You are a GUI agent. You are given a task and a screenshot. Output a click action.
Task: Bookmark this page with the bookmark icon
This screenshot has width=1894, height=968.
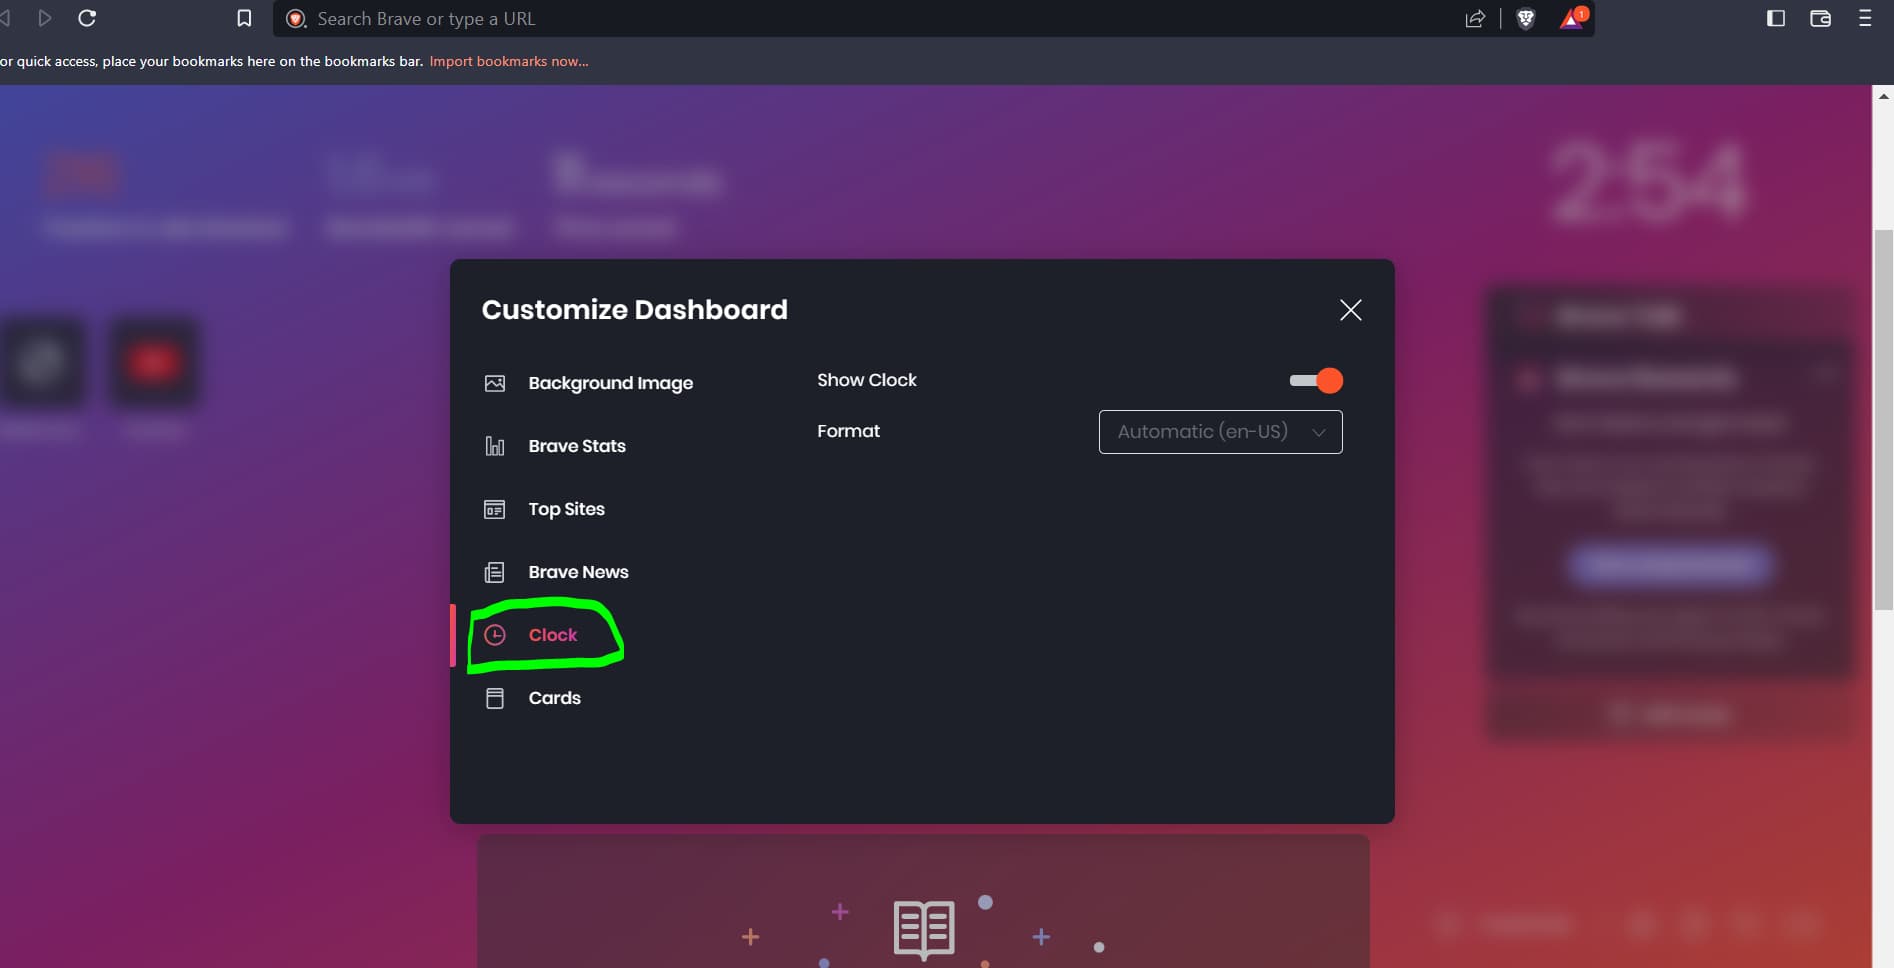click(243, 18)
